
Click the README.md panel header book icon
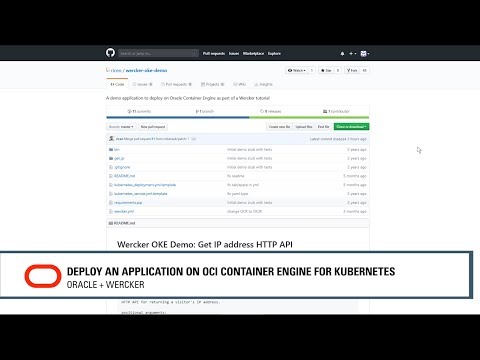(111, 223)
